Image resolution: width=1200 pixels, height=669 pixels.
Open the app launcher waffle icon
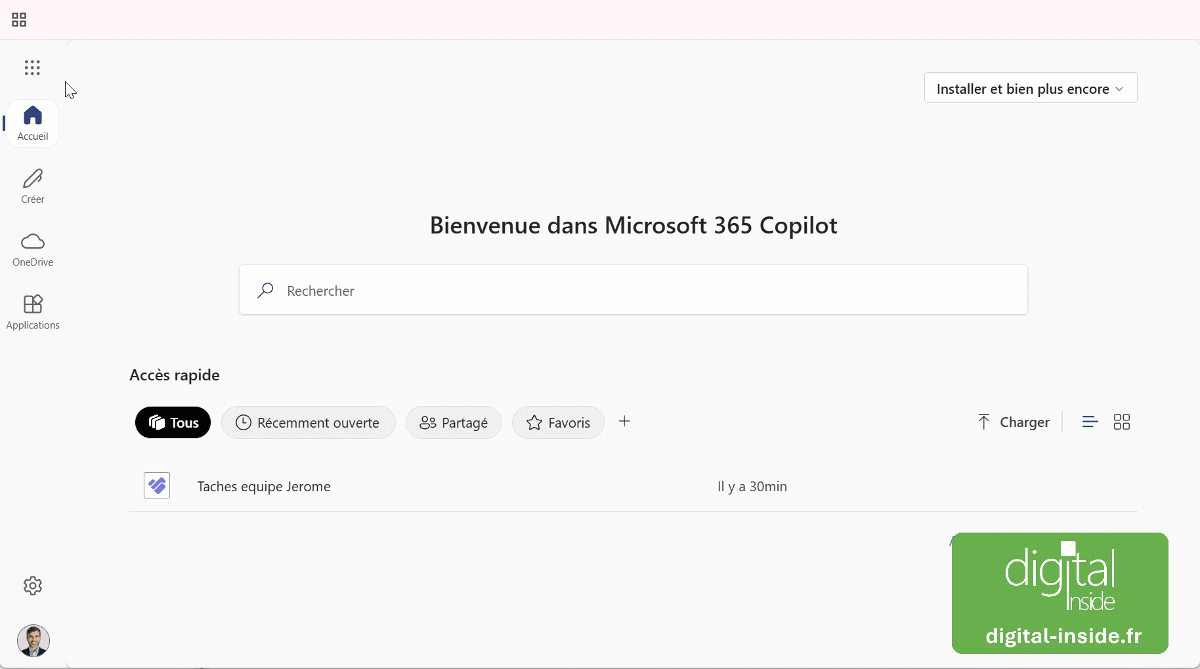32,67
